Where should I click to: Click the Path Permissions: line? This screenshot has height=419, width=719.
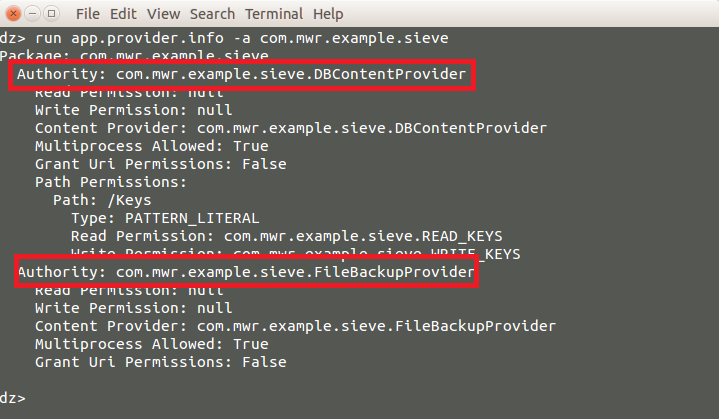[x=111, y=182]
